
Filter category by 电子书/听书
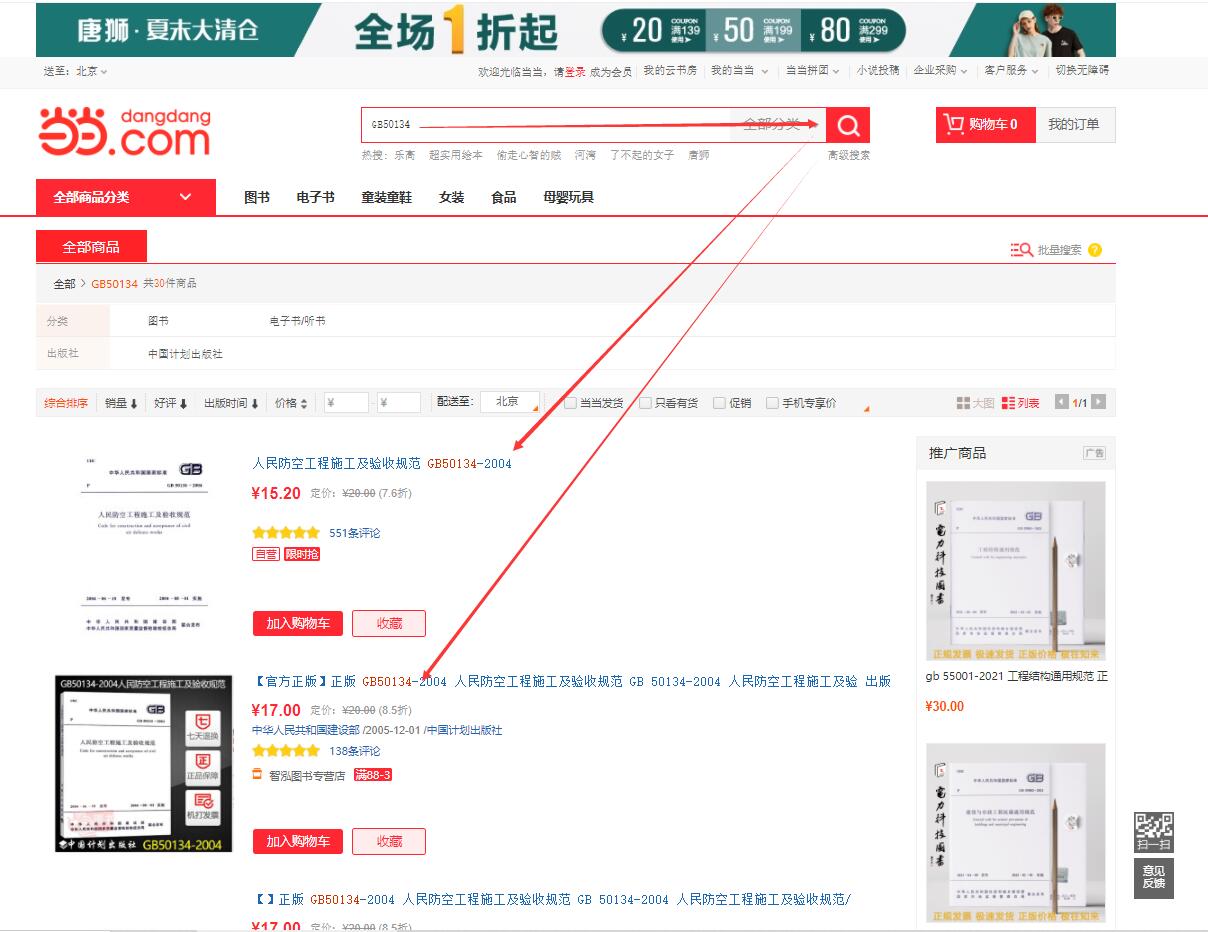297,321
